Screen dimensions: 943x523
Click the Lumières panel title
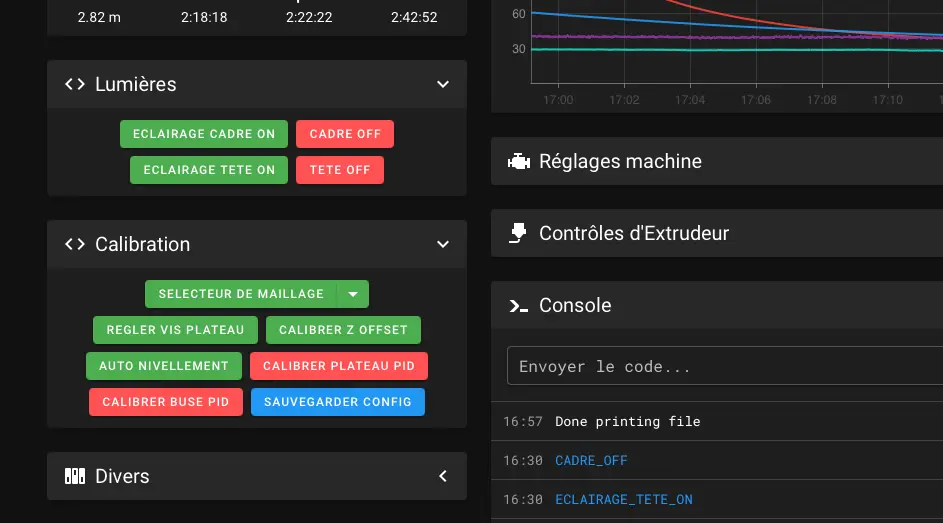(x=136, y=84)
